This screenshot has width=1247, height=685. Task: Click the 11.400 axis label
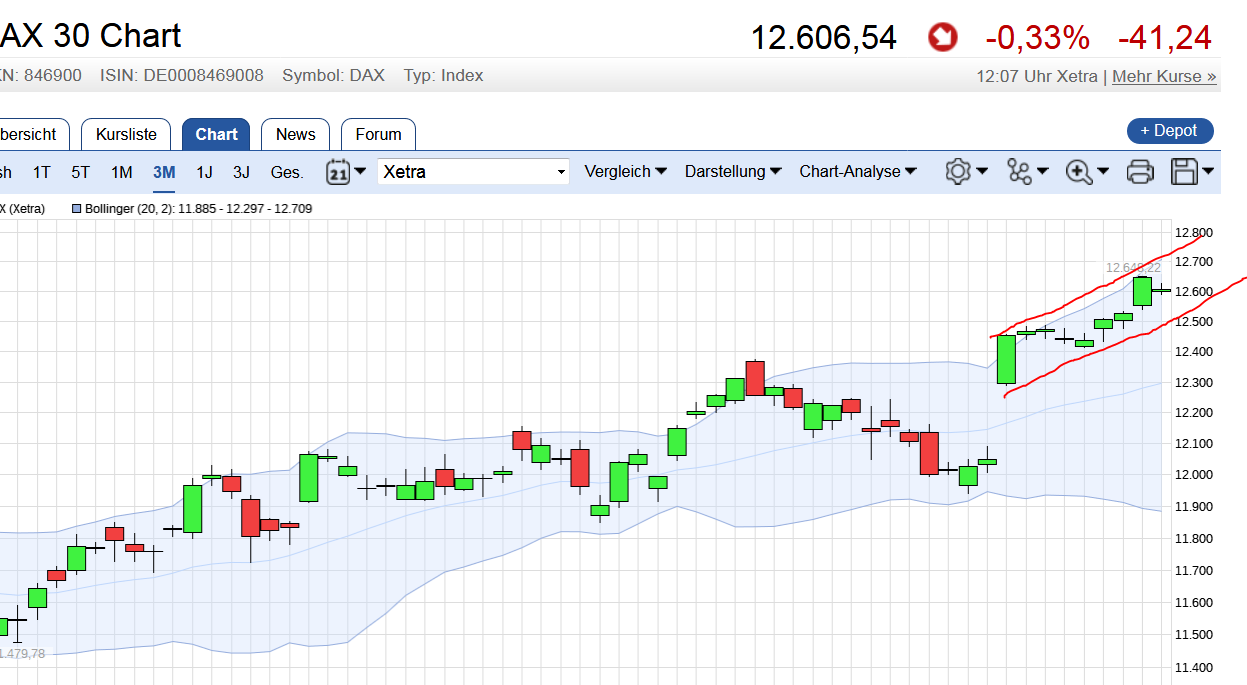(x=1194, y=667)
